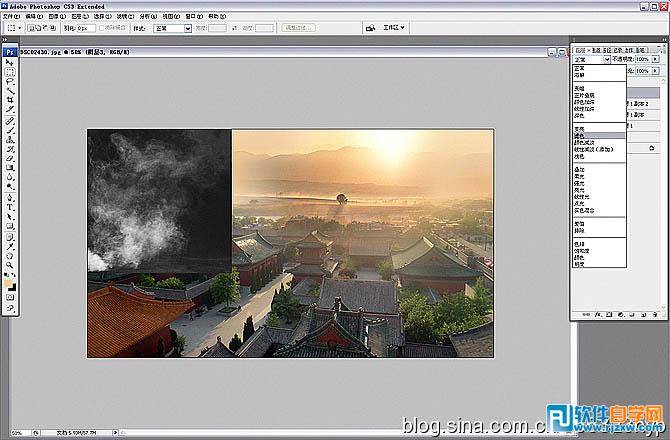This screenshot has width=670, height=440.
Task: Select the Type tool
Action: coord(10,207)
